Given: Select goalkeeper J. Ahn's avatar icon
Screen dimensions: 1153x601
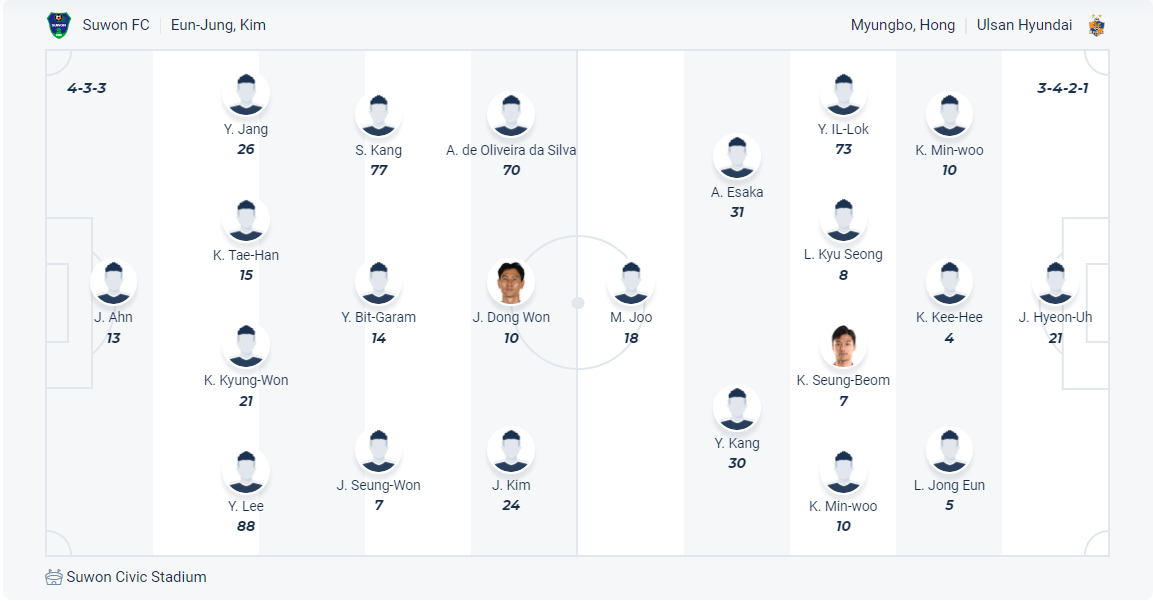Looking at the screenshot, I should (x=113, y=282).
